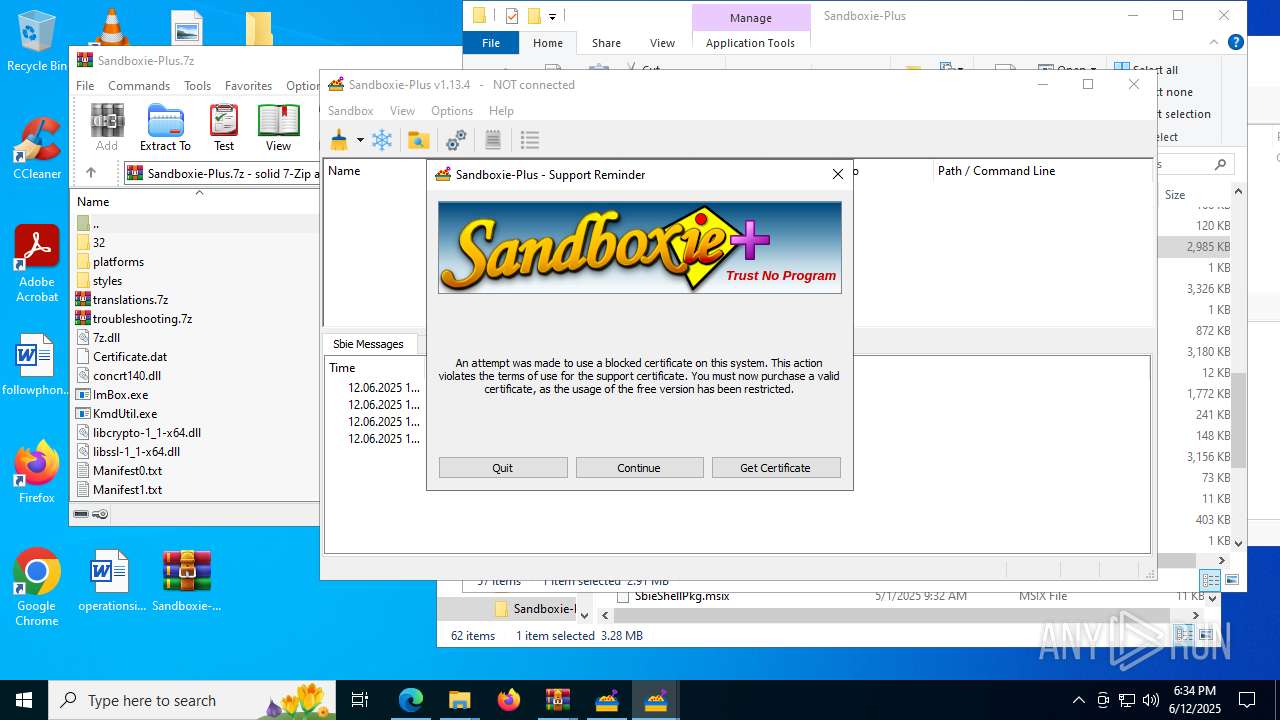Collapse the File Explorer ribbon with chevron
This screenshot has height=720, width=1280.
[1216, 43]
